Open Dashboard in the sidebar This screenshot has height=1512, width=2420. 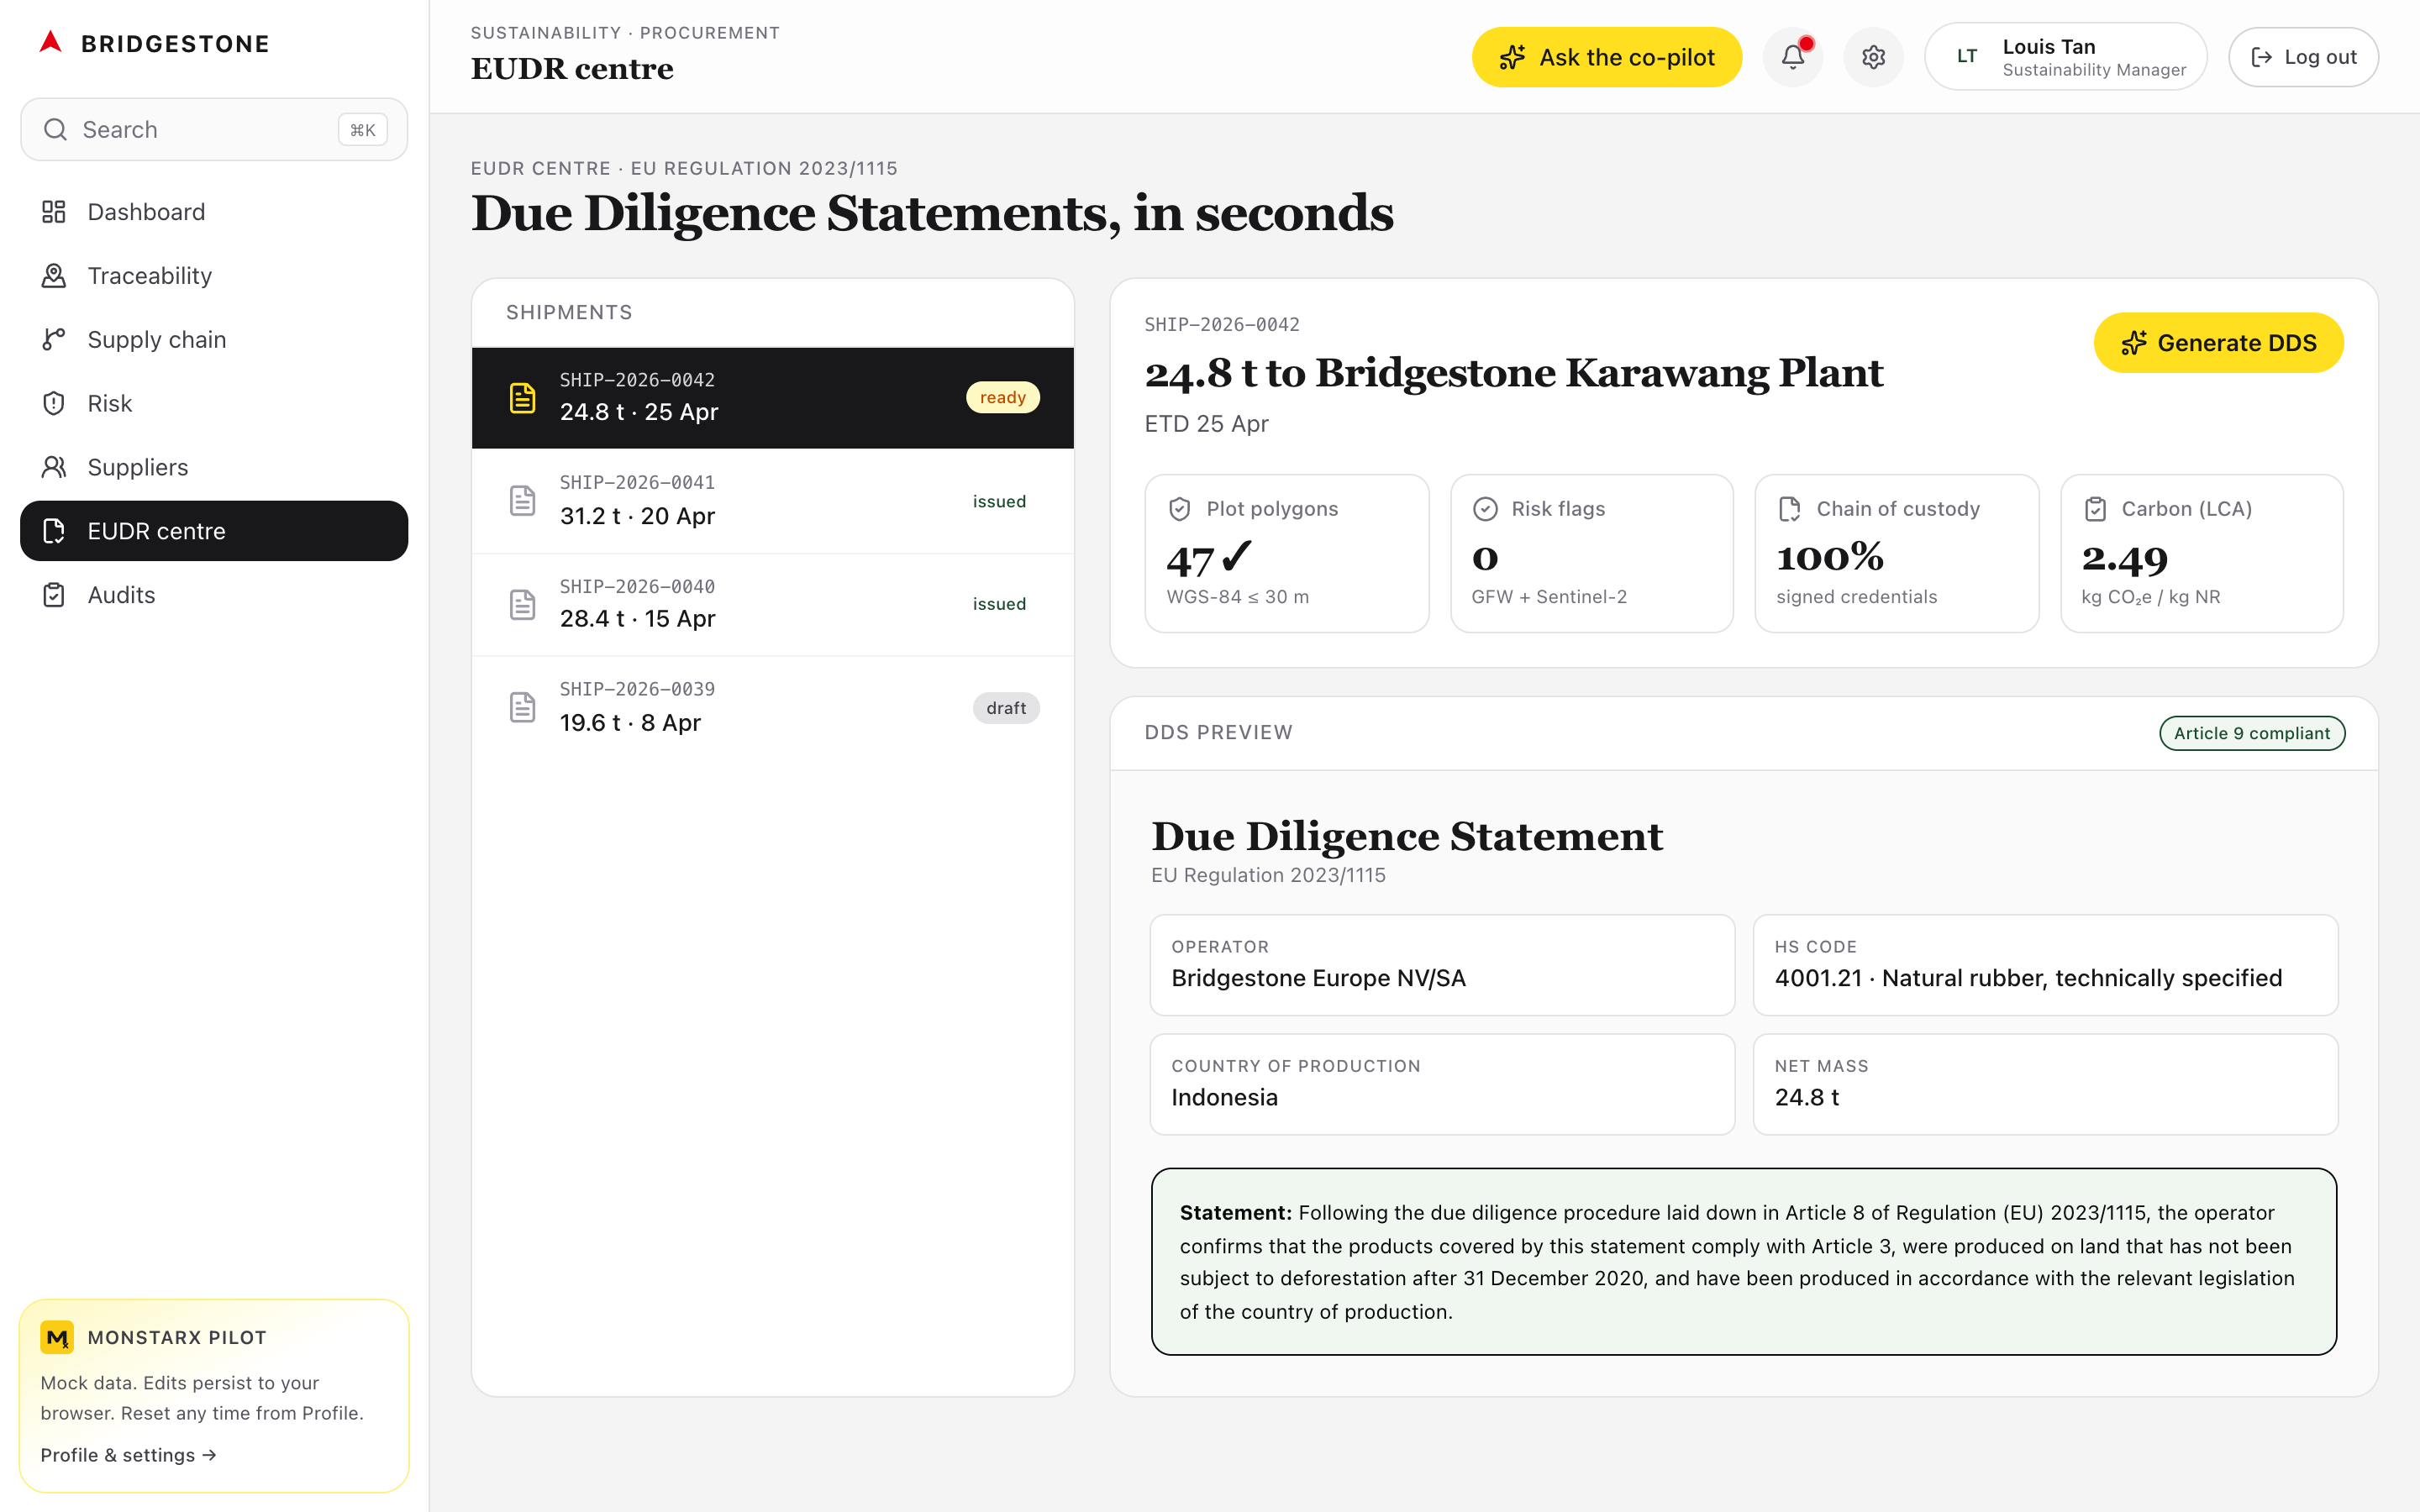[x=146, y=212]
